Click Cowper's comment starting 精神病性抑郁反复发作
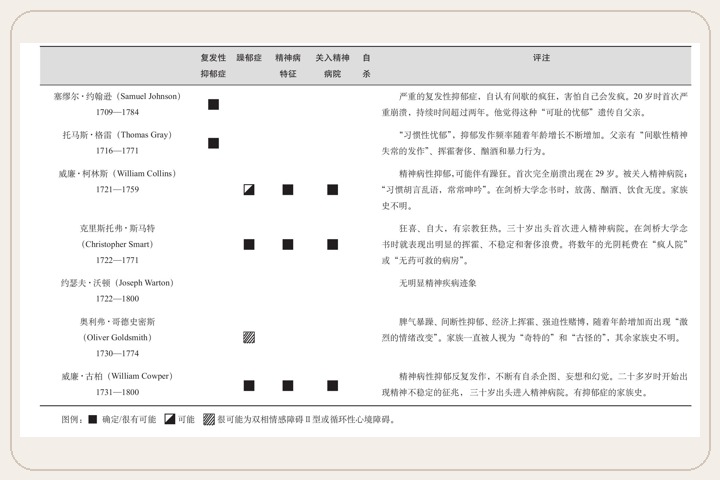 pos(534,384)
